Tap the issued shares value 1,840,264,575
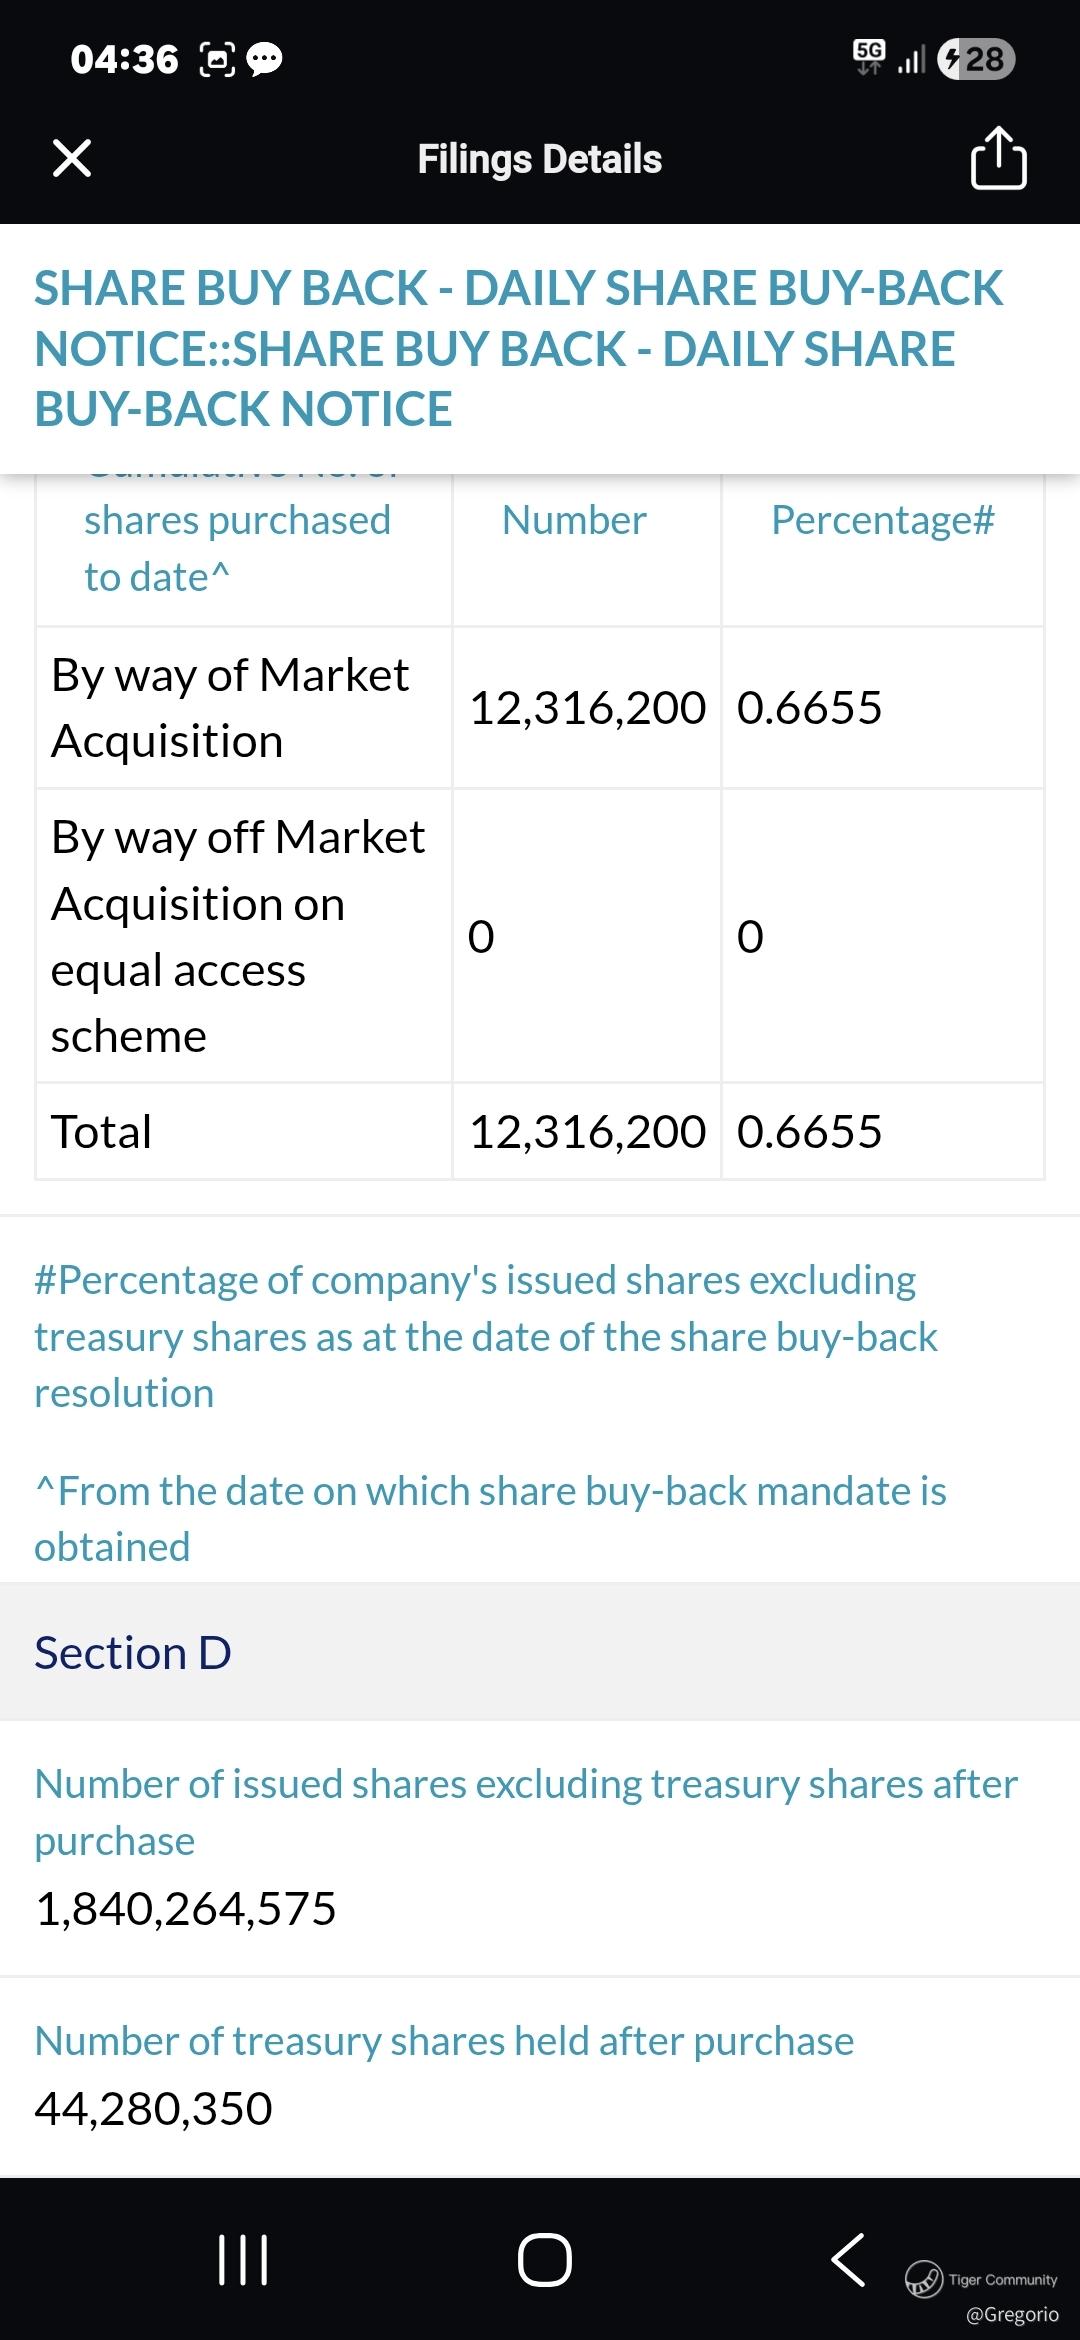This screenshot has height=2340, width=1080. 186,1908
